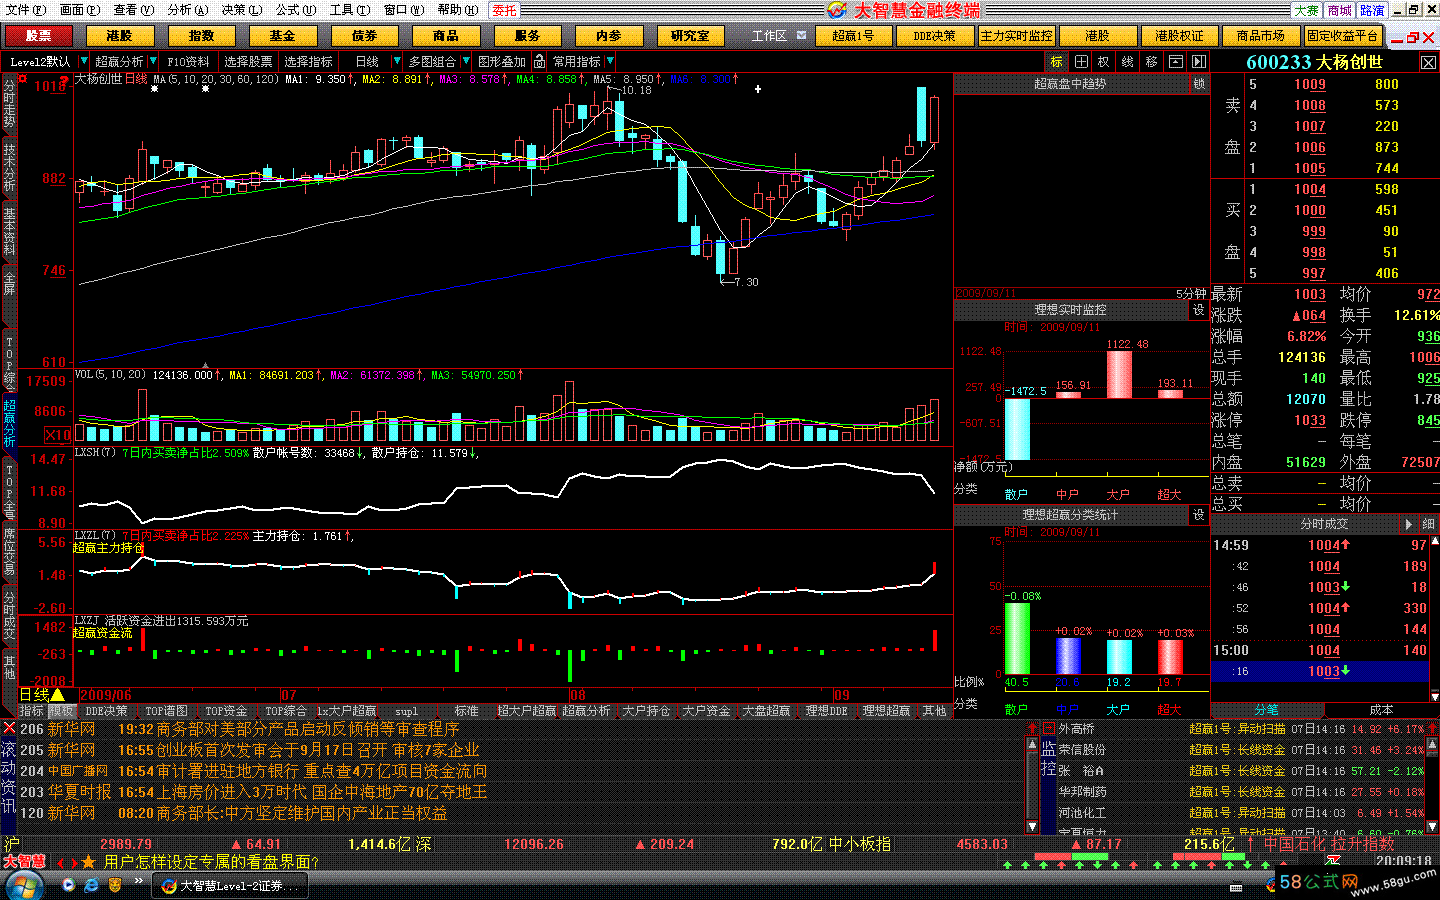Switch to the 基金 tab
This screenshot has width=1440, height=900.
point(283,36)
